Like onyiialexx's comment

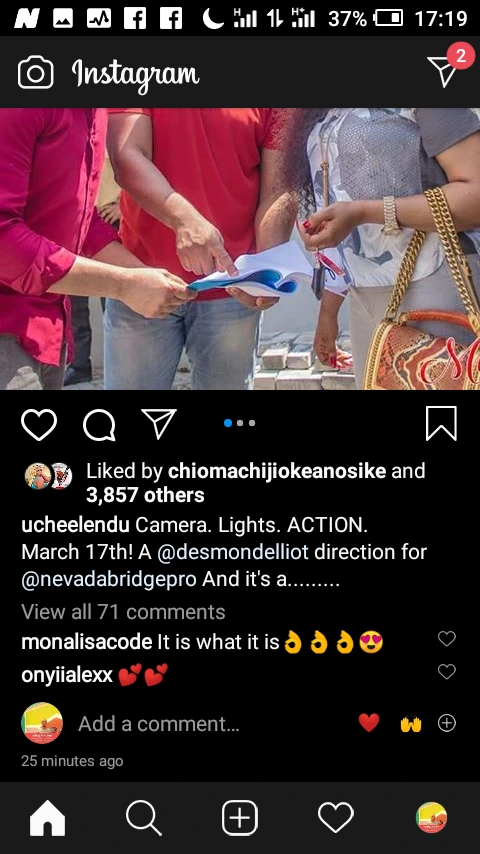[x=447, y=672]
